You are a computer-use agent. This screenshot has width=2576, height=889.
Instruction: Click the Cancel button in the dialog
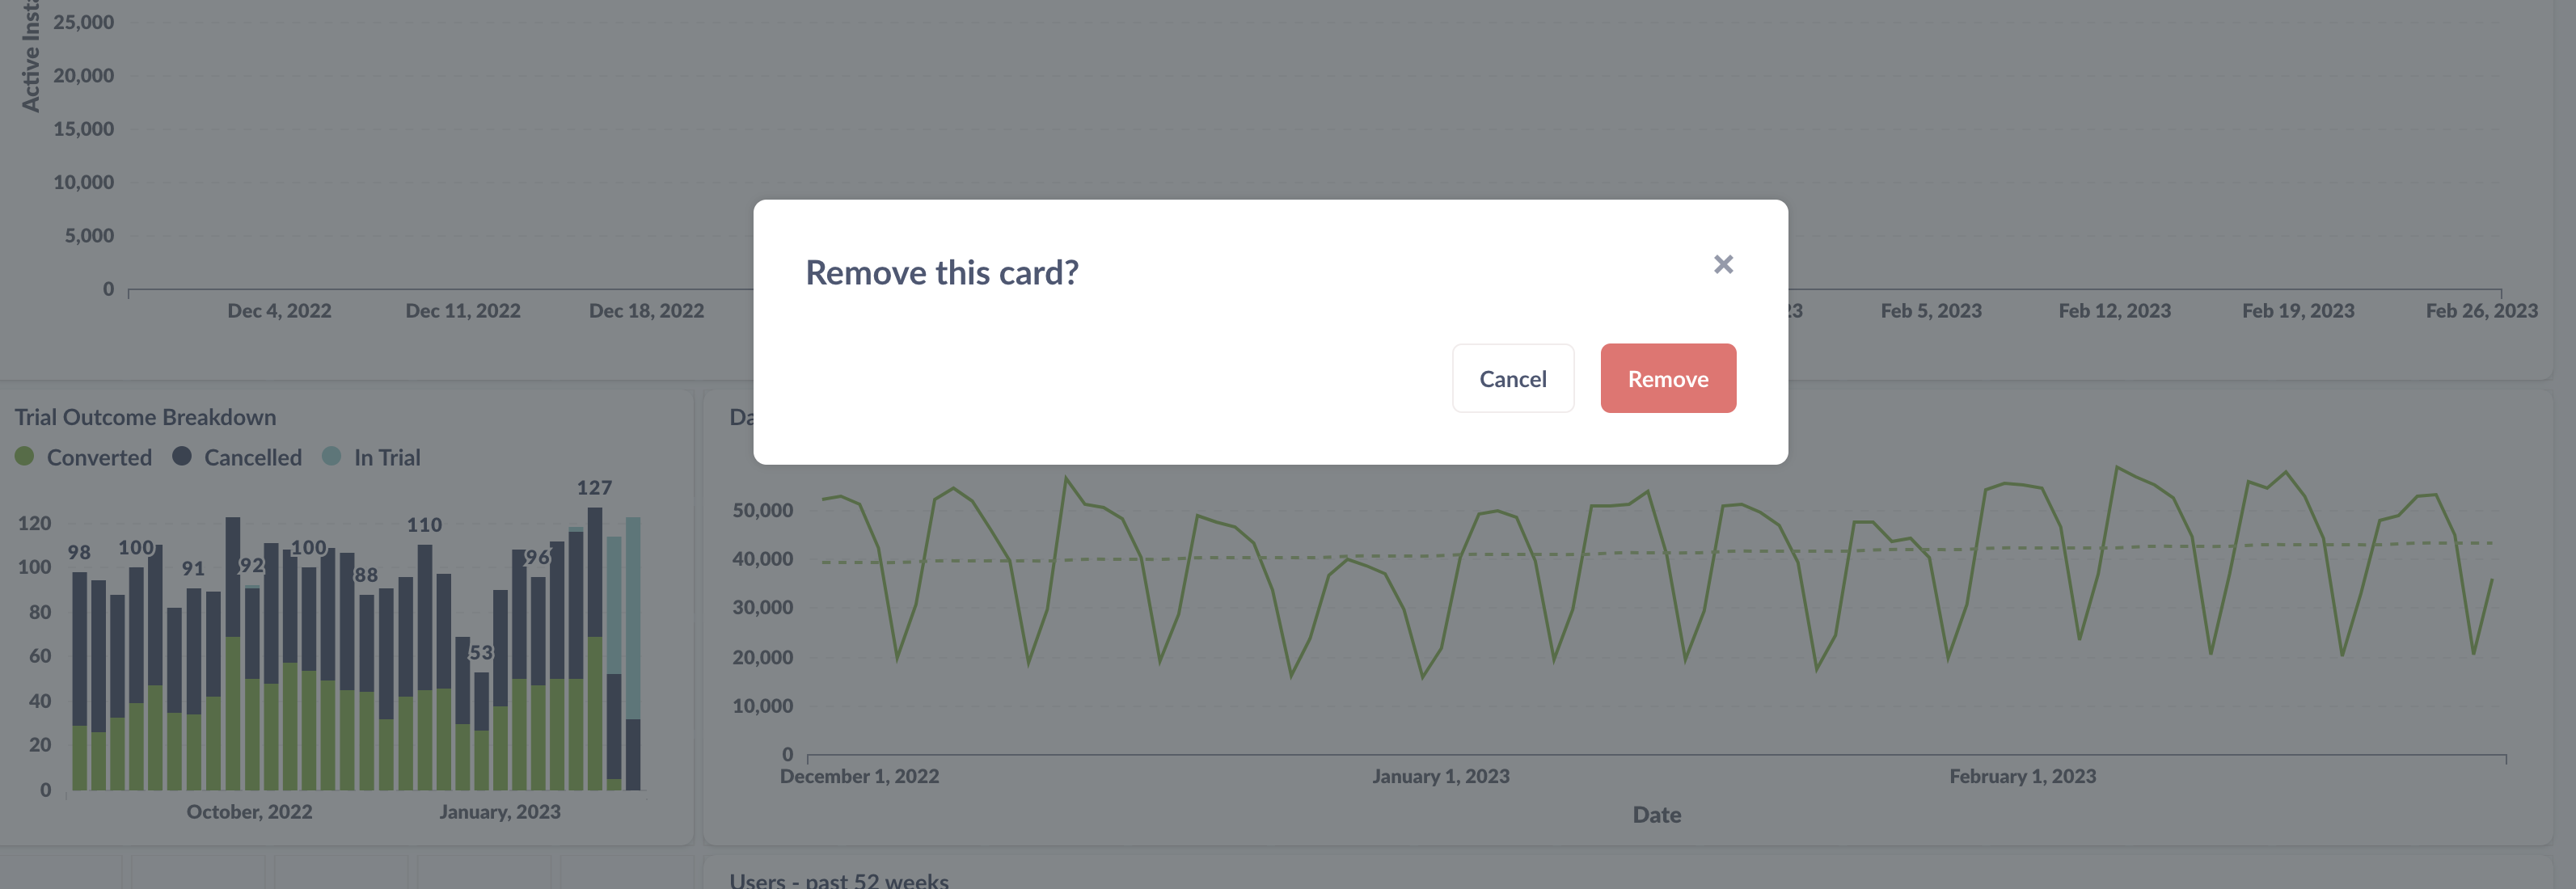point(1512,378)
